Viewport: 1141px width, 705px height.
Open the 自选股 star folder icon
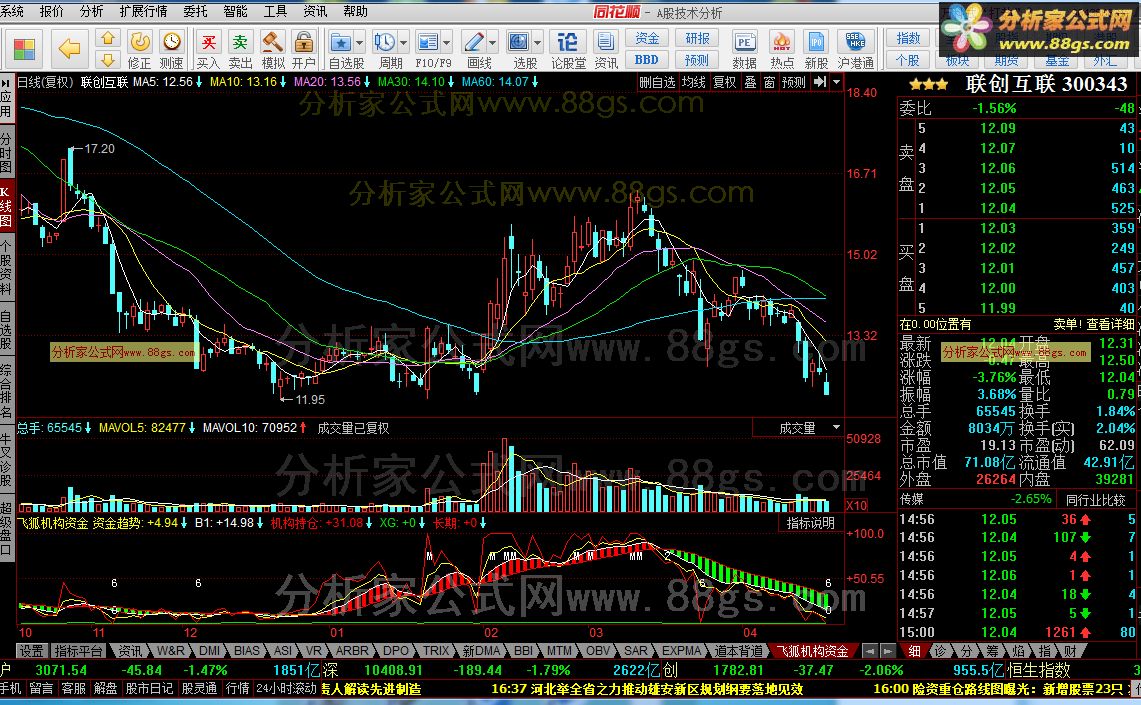341,42
